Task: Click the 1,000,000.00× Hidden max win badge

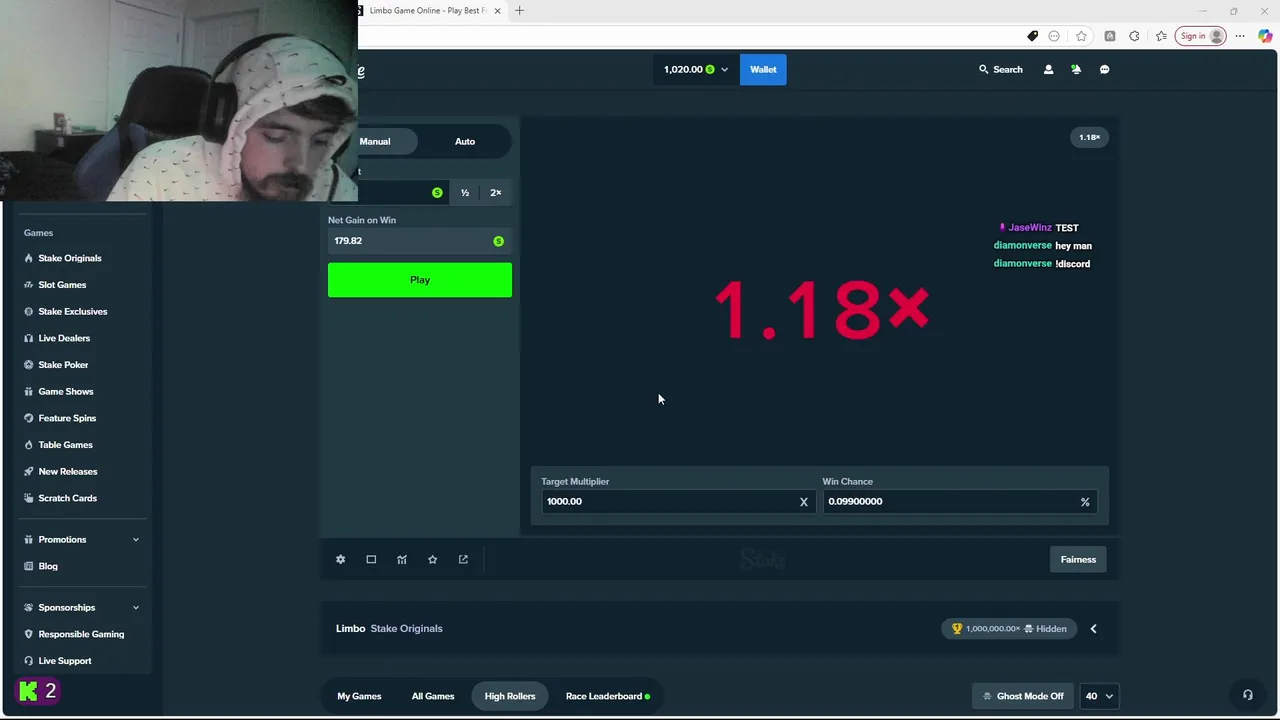Action: pyautogui.click(x=1010, y=629)
